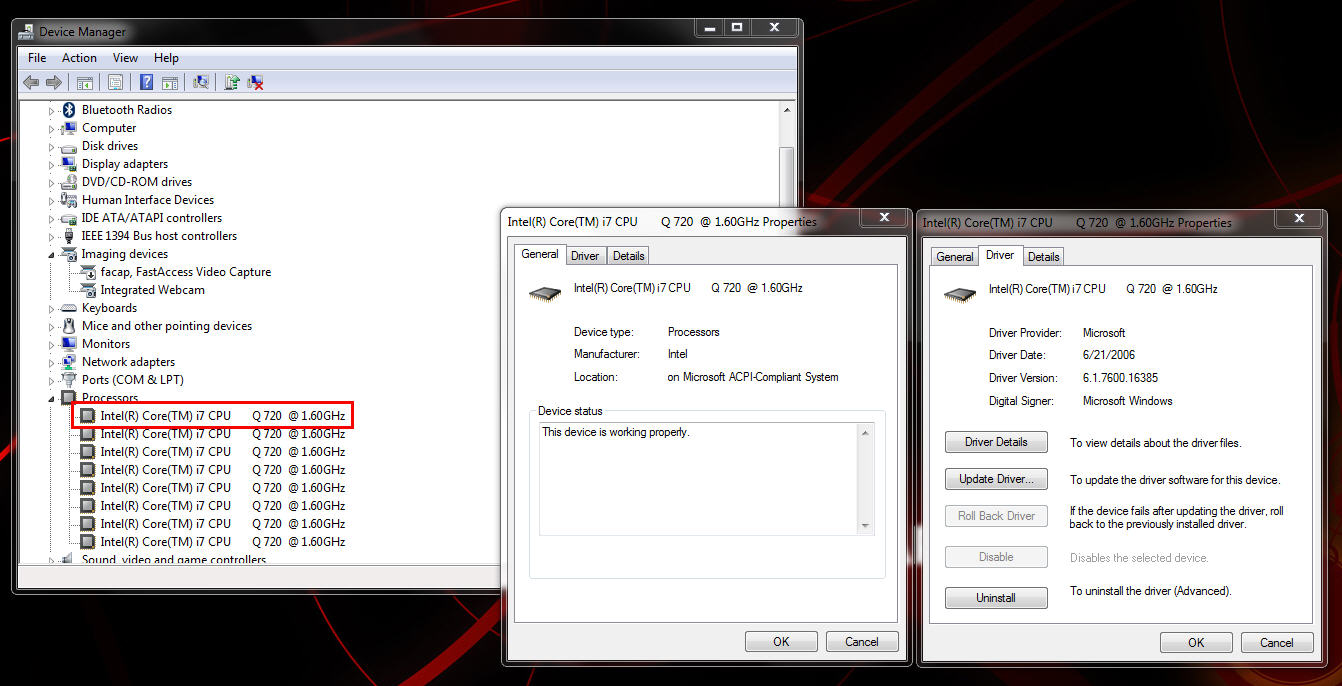Screen dimensions: 1342x686
Task: Click Cancel in the Device status dialog
Action: [862, 642]
